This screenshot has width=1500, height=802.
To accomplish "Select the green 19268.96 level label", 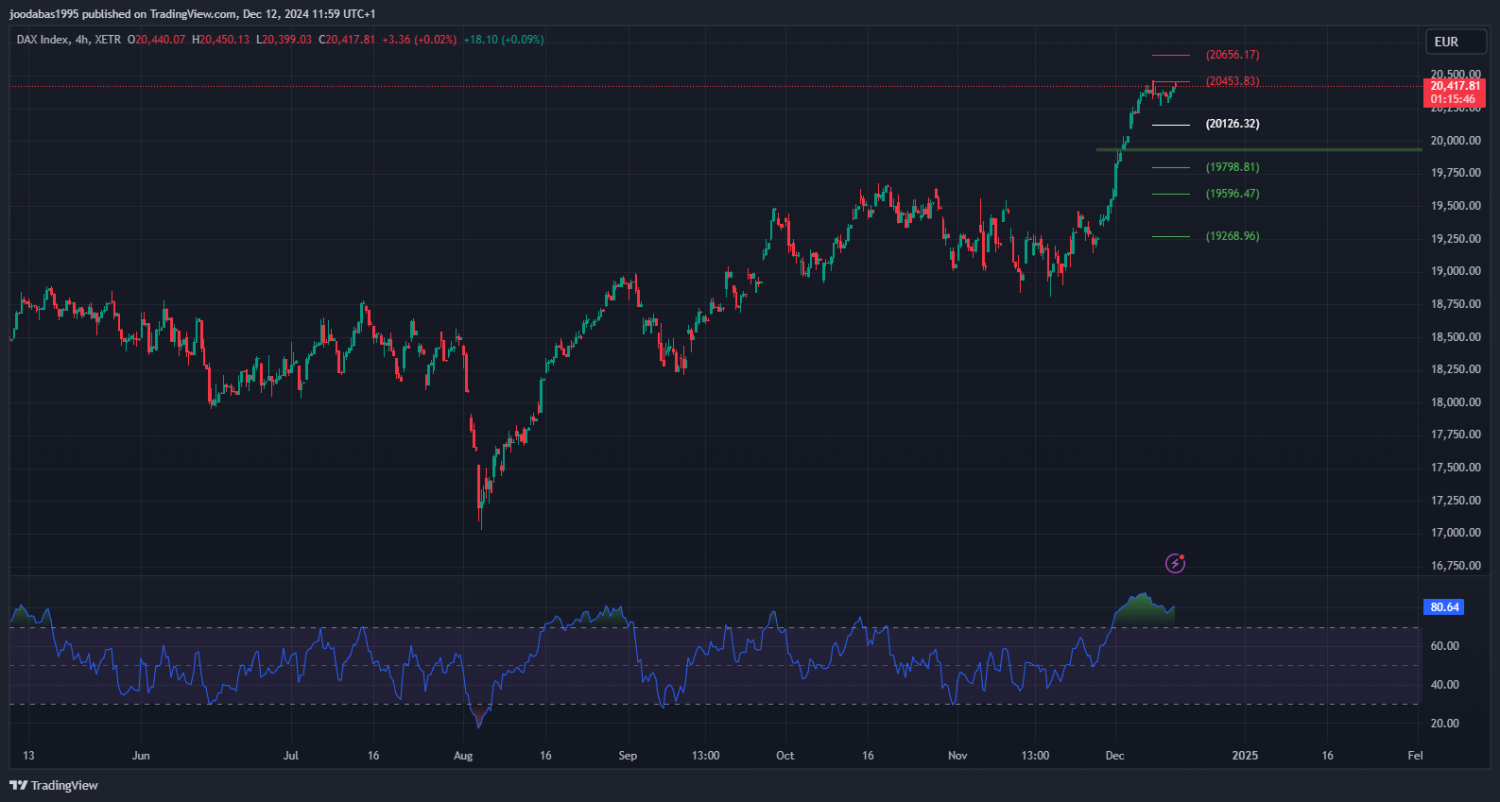I will [x=1231, y=236].
